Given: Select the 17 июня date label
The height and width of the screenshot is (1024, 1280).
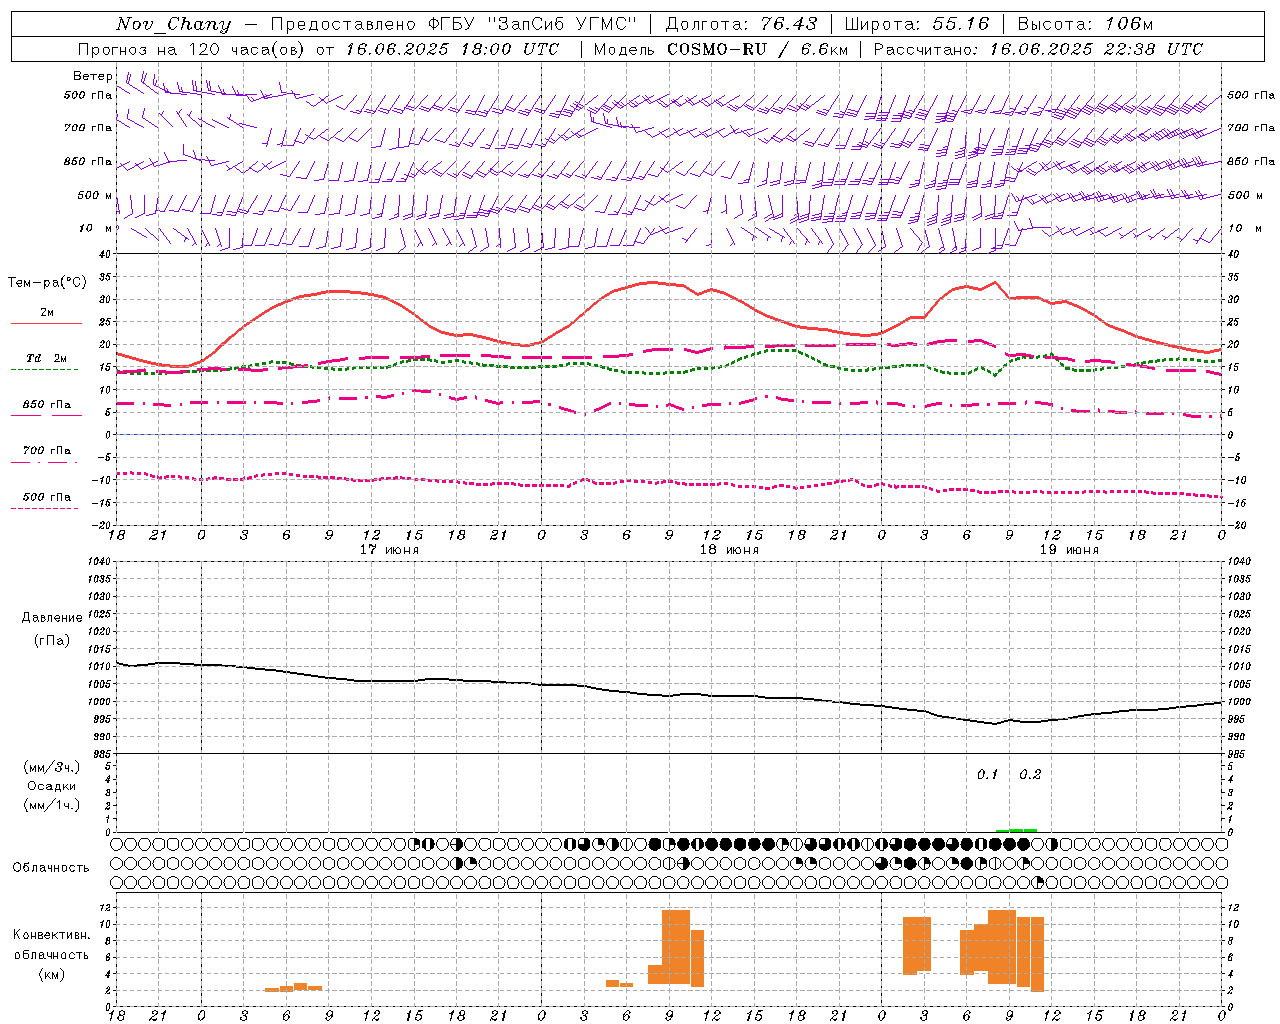Looking at the screenshot, I should (x=389, y=549).
